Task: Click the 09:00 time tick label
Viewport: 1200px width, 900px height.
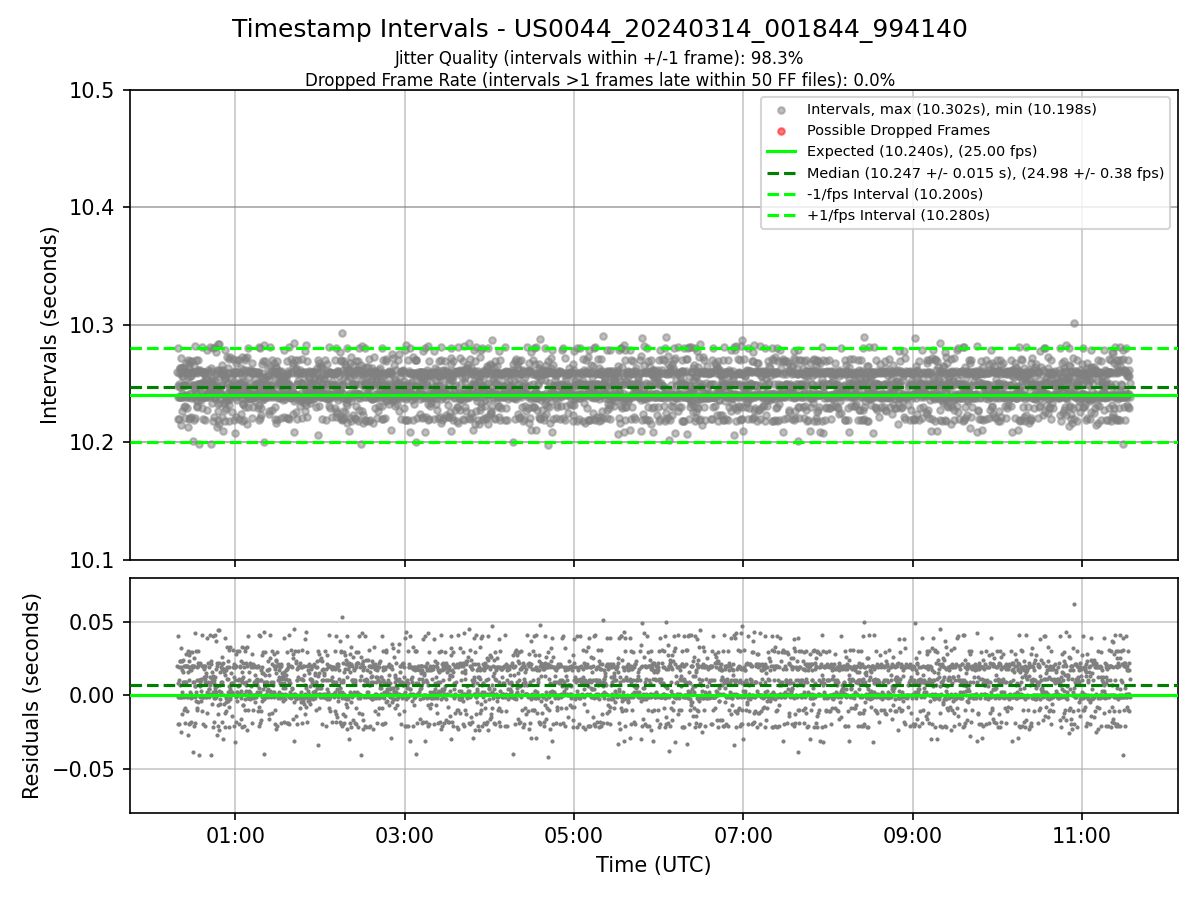Action: click(x=912, y=835)
